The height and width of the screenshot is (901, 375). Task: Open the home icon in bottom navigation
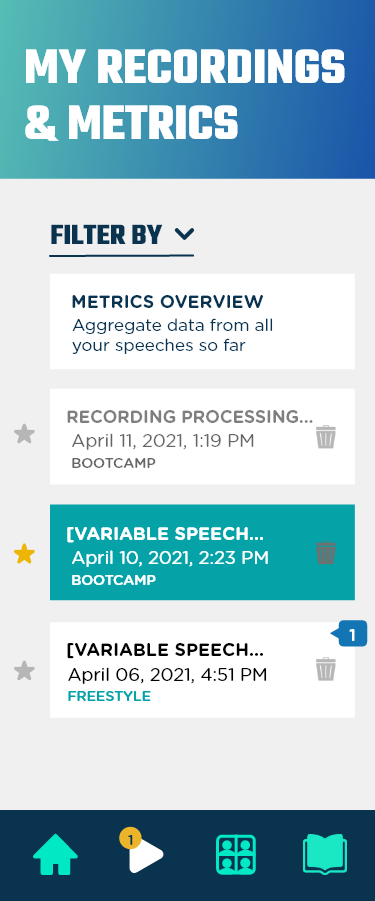point(55,854)
